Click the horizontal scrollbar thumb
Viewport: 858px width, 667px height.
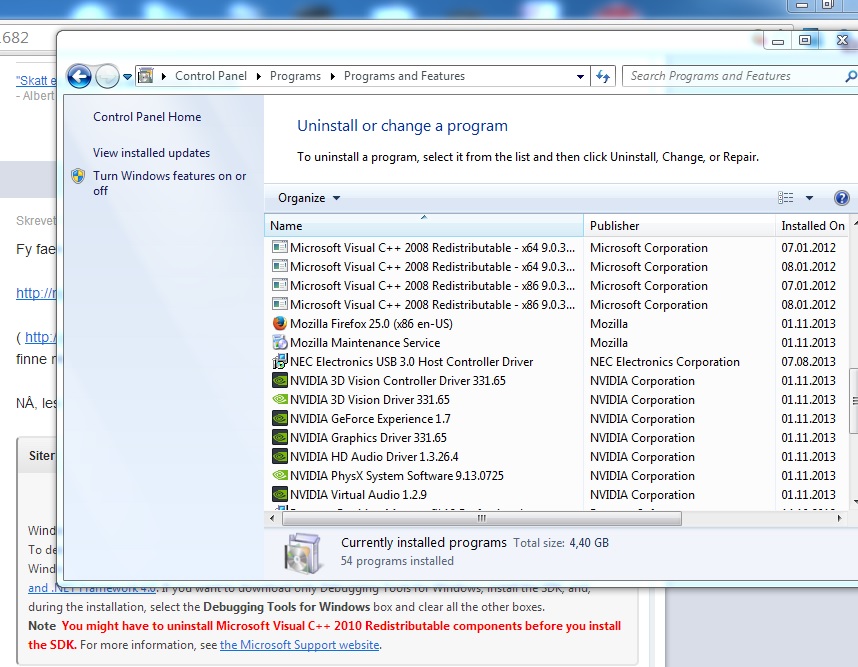tap(480, 518)
